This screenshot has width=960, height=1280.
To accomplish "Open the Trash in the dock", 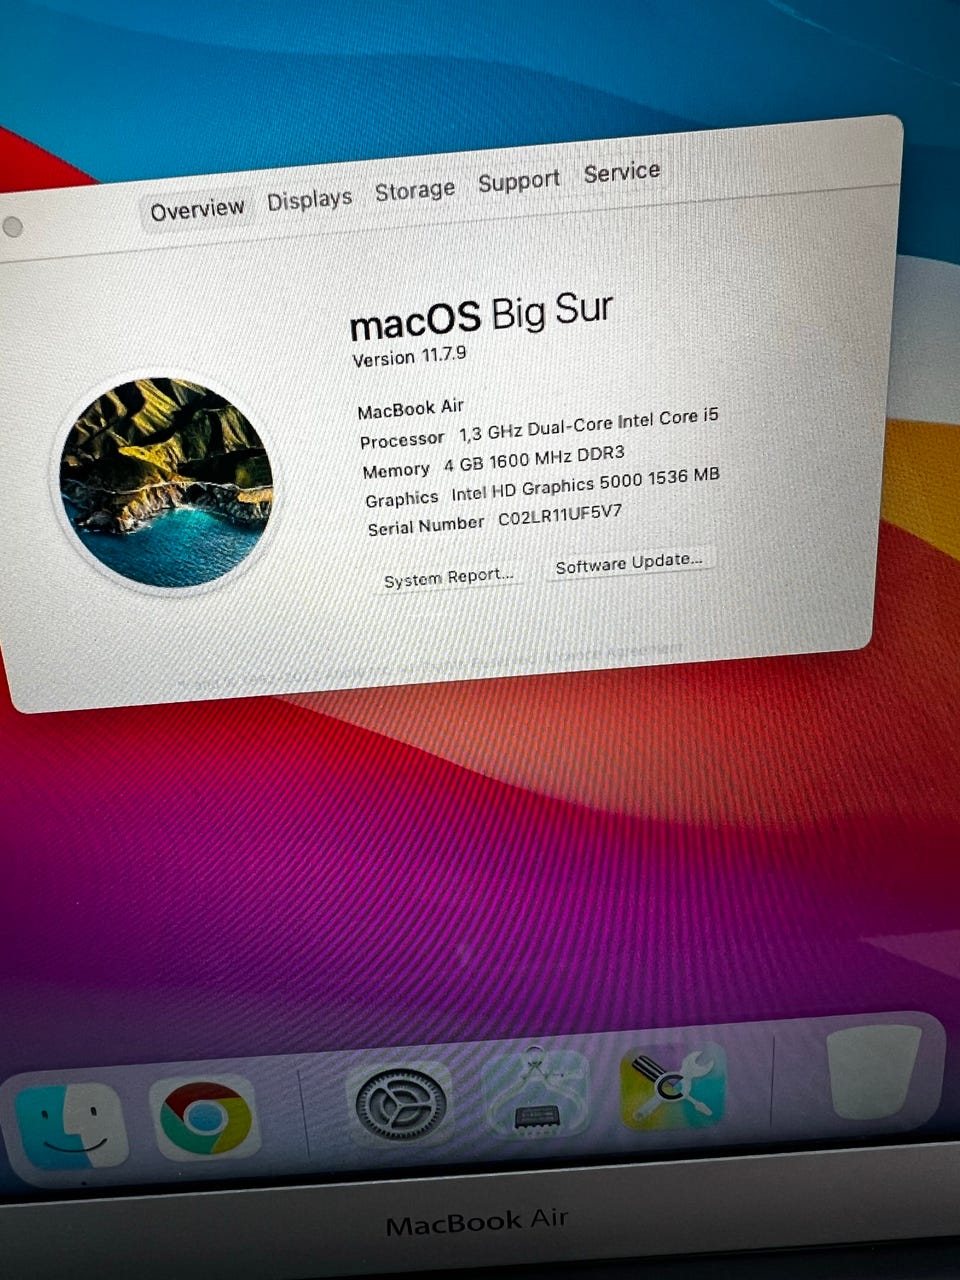I will point(874,1071).
